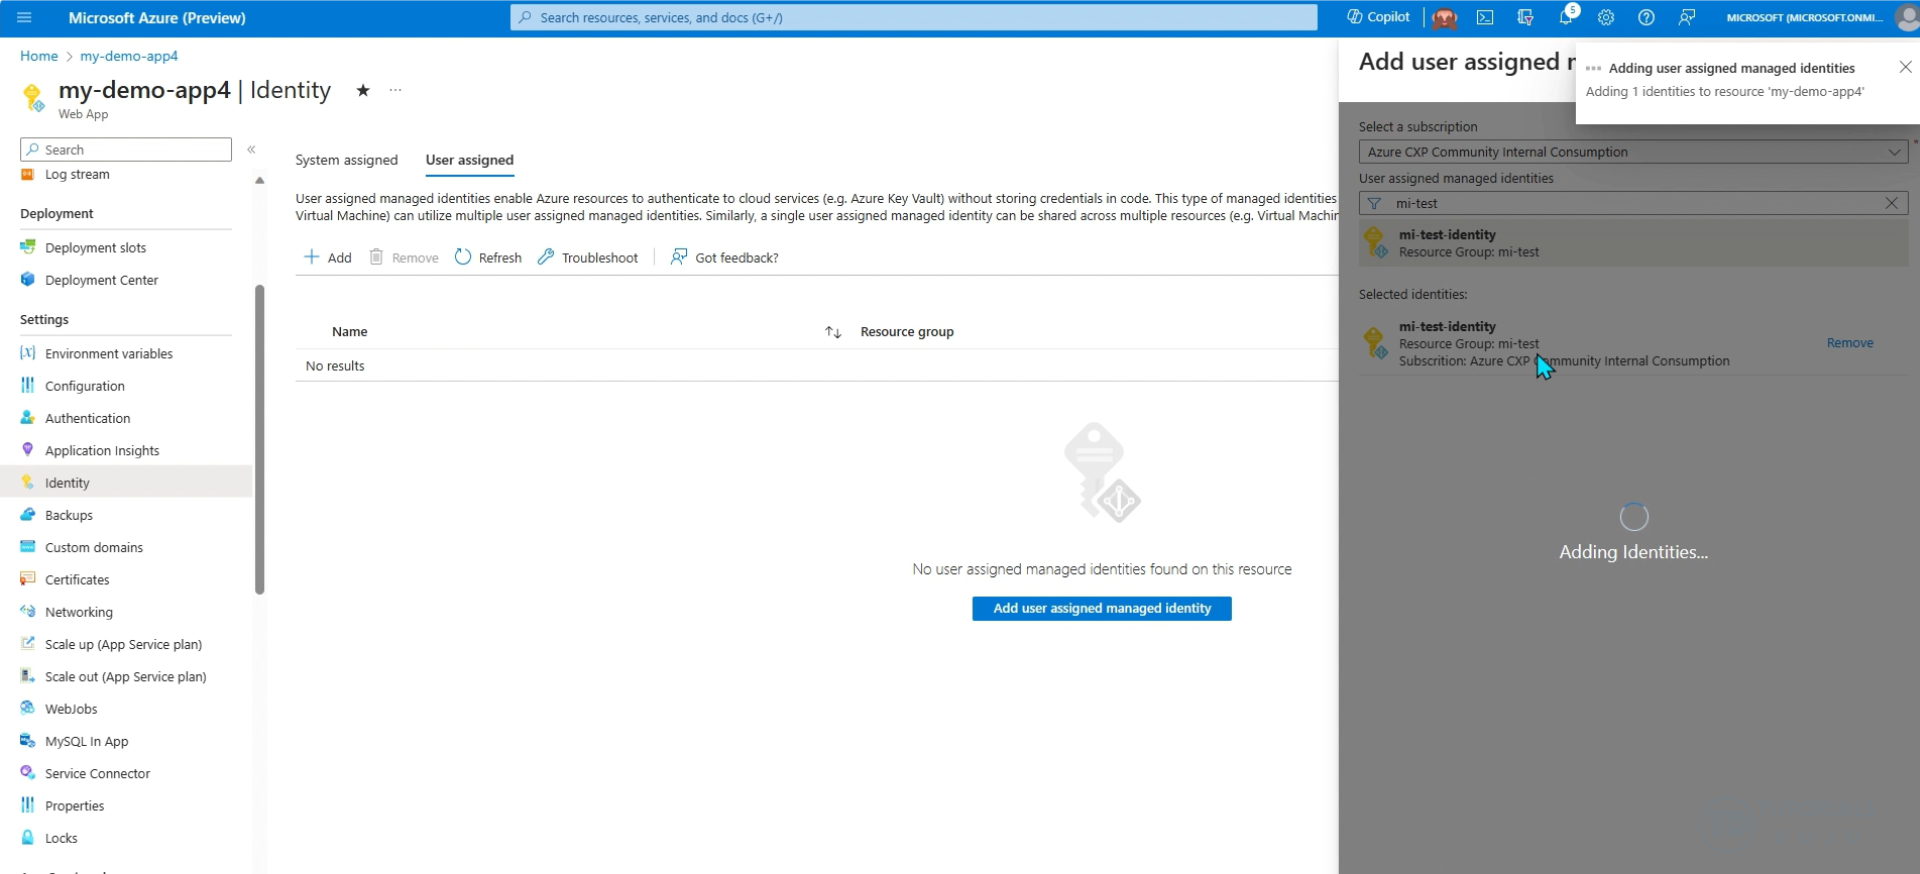
Task: Click the Add user assigned managed identity button
Action: [1101, 609]
